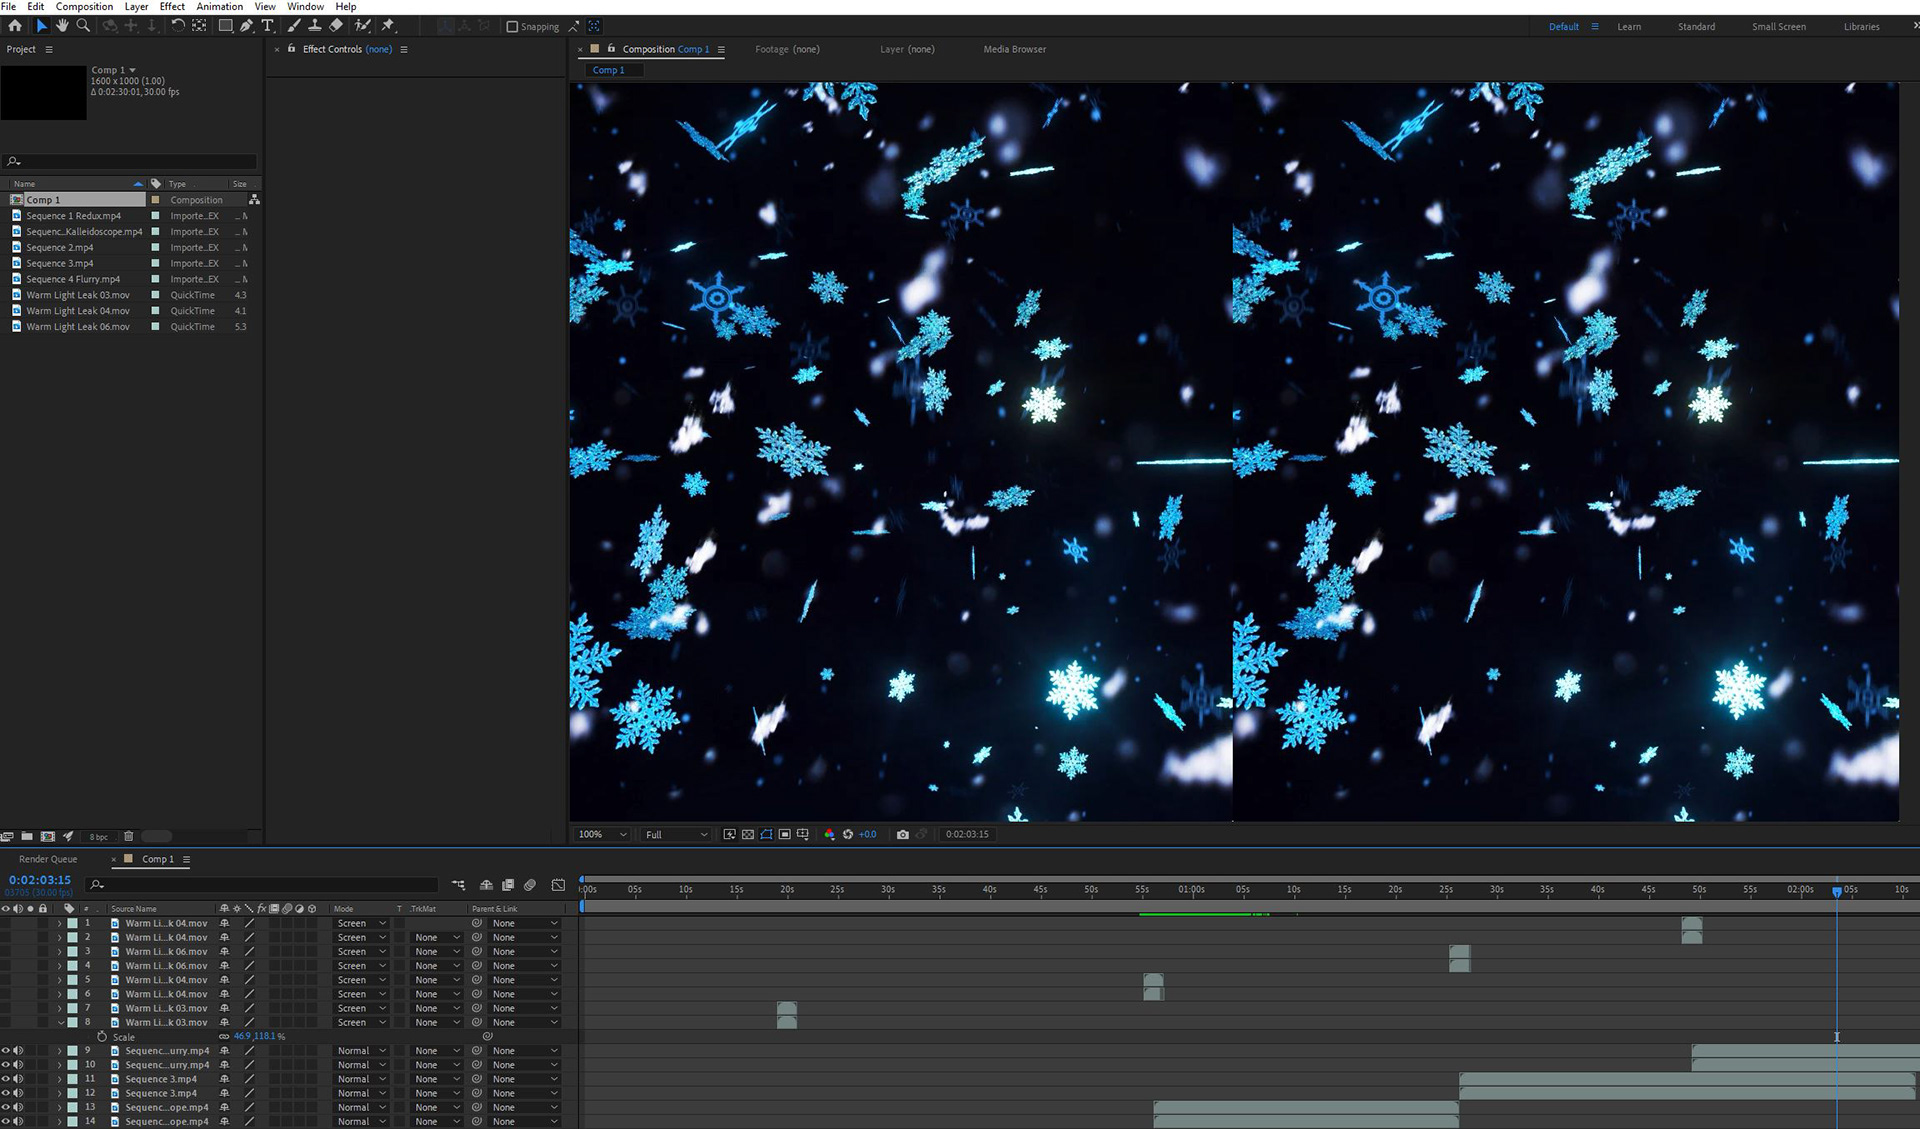This screenshot has width=1920, height=1129.
Task: Click the Take Snapshot camera icon
Action: 903,834
